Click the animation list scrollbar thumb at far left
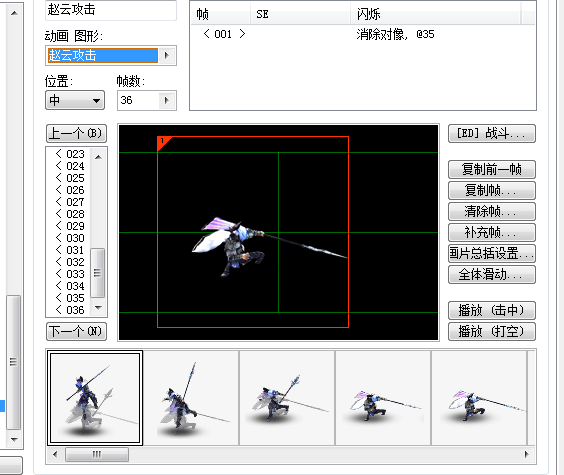 pyautogui.click(x=14, y=362)
